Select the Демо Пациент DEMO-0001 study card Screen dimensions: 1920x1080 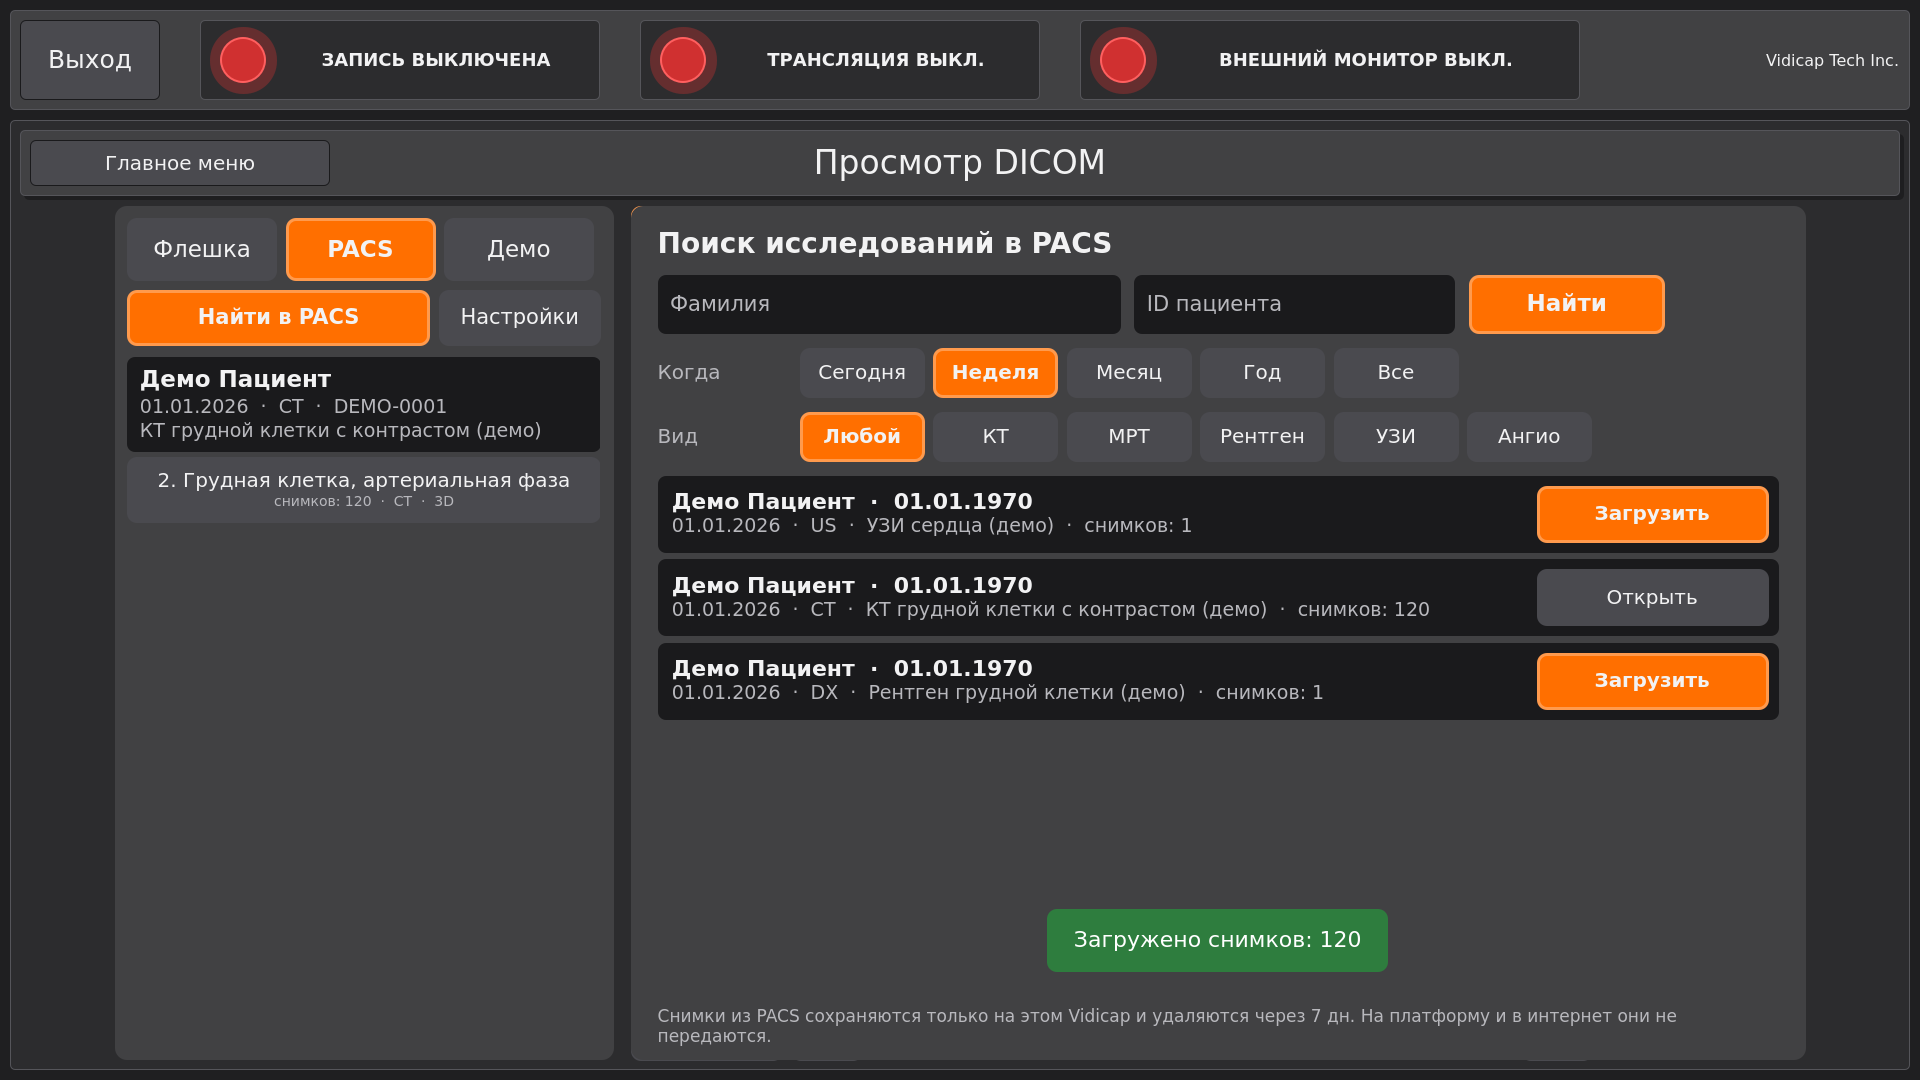pos(363,404)
